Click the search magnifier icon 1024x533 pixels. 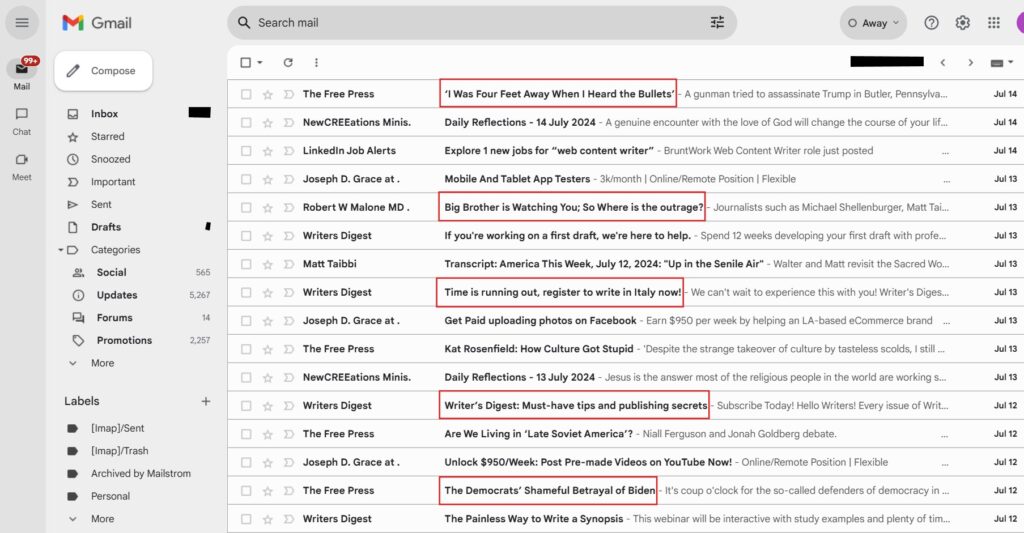click(244, 23)
